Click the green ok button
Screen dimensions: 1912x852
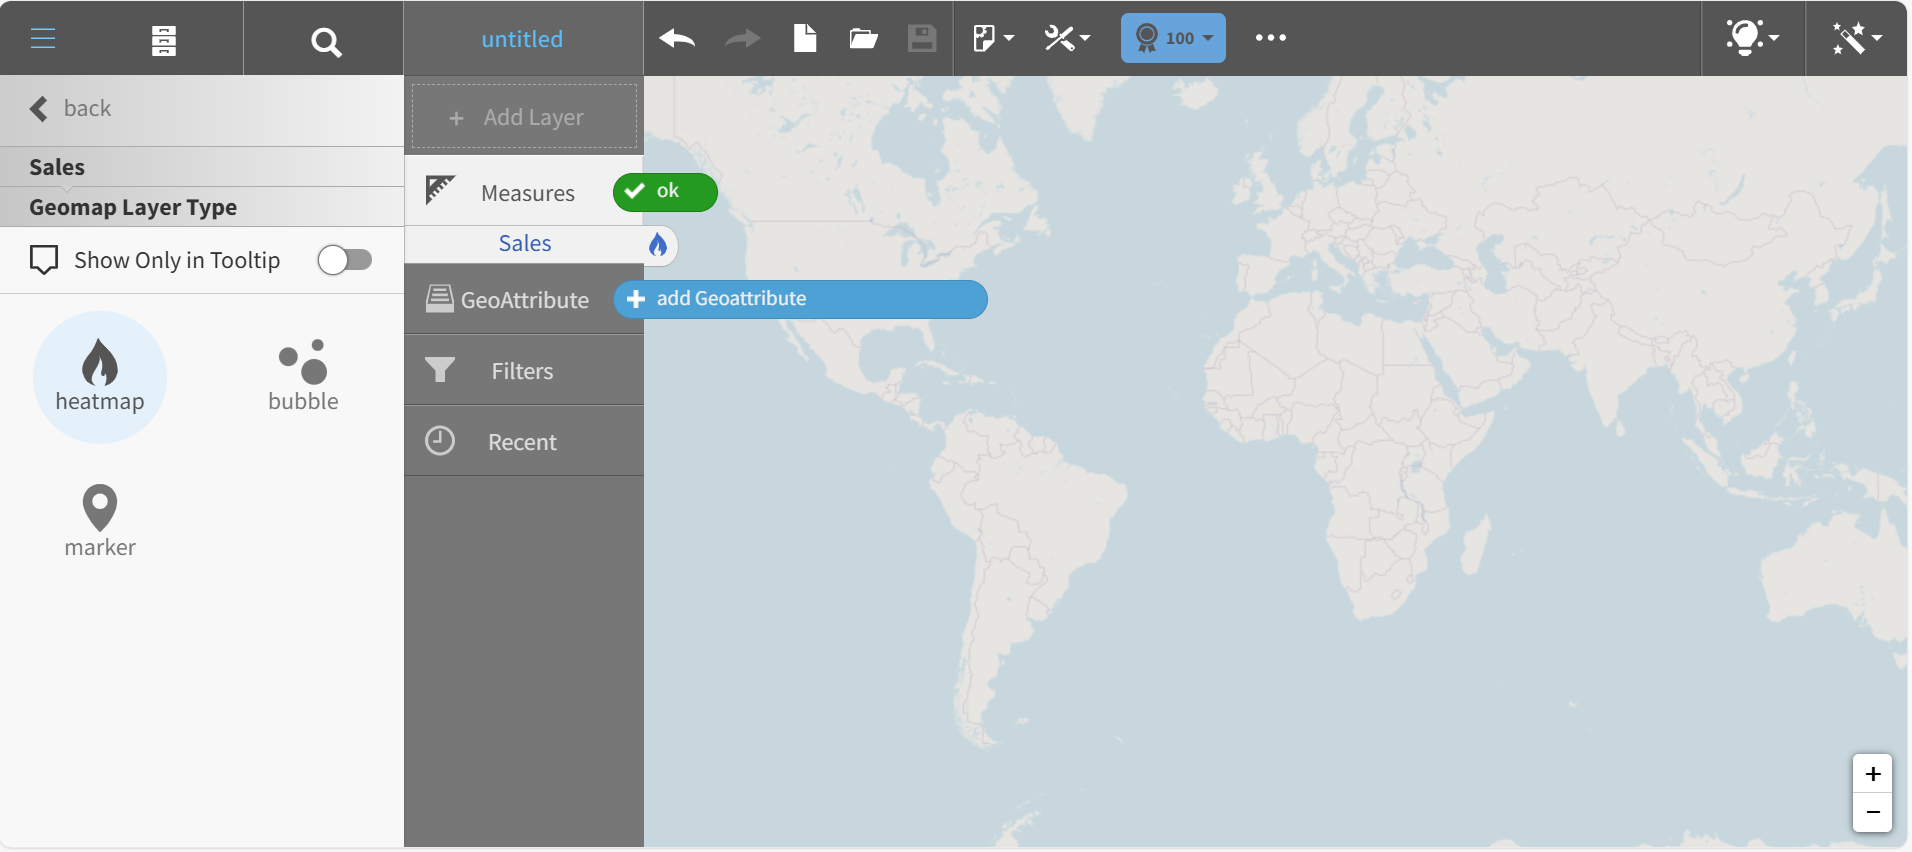665,192
